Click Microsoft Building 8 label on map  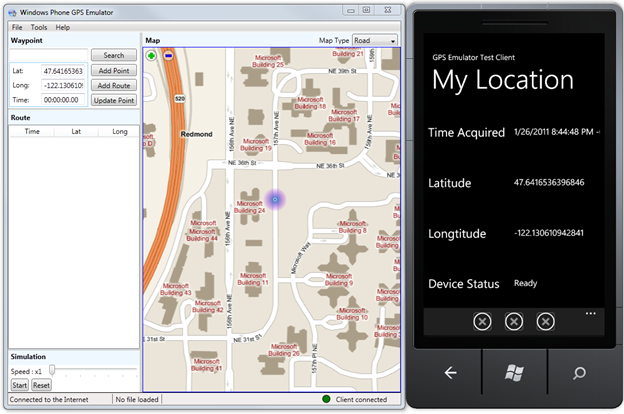[x=353, y=227]
